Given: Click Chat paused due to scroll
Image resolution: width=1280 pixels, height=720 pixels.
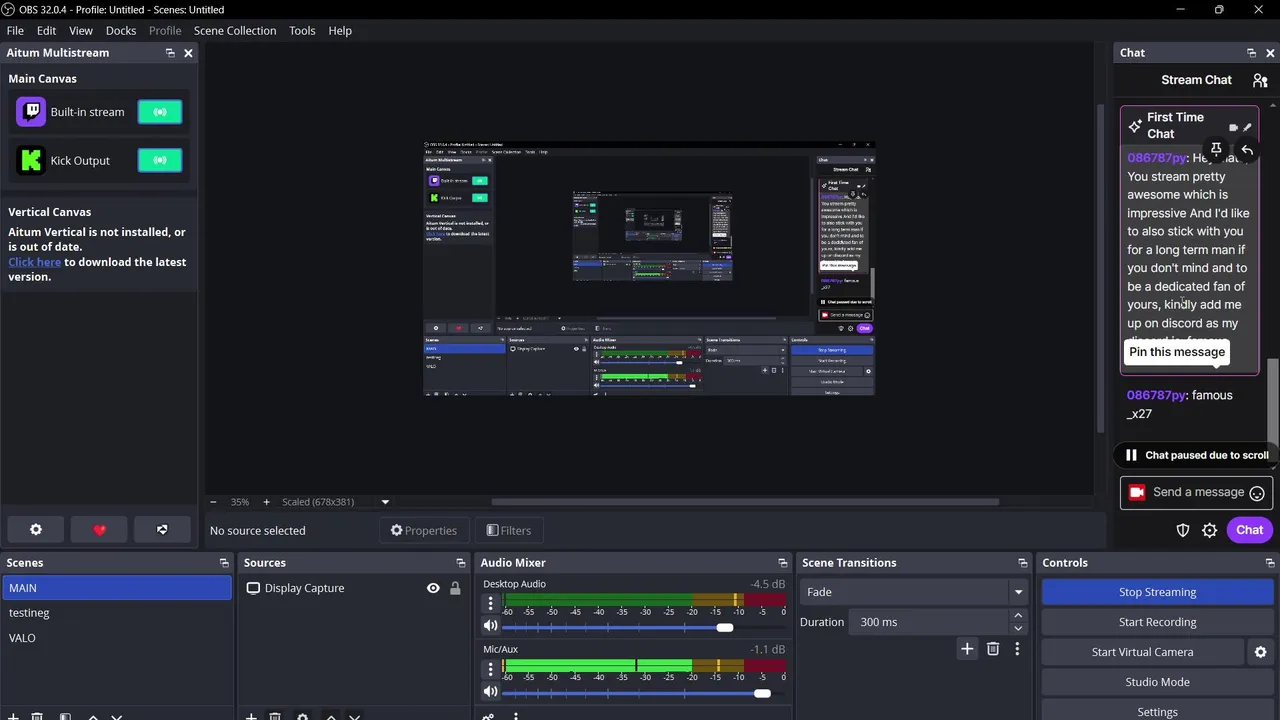Looking at the screenshot, I should pos(1197,455).
